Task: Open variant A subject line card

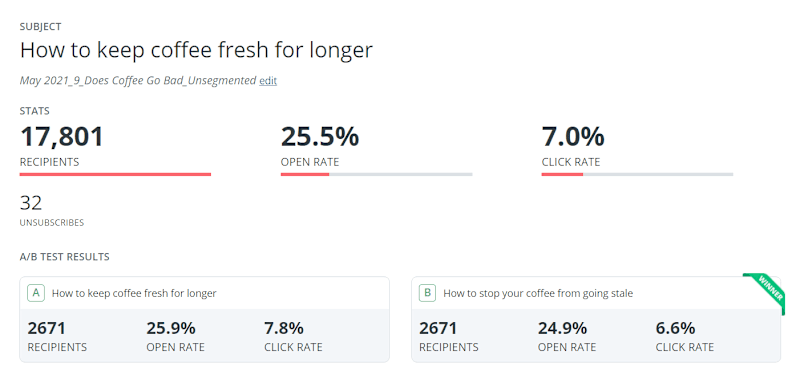Action: click(x=205, y=319)
